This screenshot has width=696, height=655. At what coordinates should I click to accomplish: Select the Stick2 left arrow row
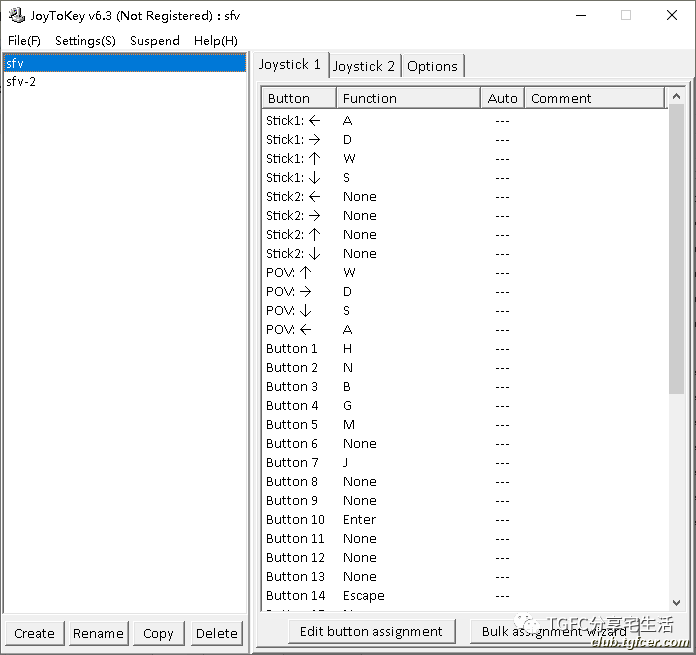click(465, 197)
